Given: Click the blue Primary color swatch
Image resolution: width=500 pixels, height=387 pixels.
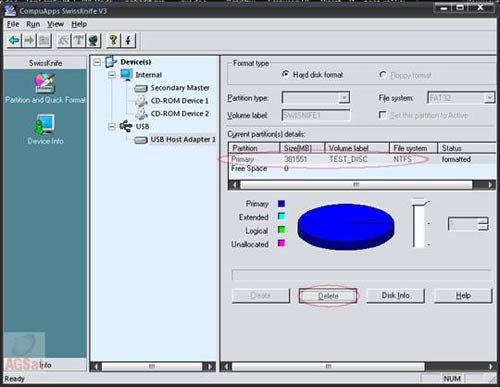Looking at the screenshot, I should pos(282,204).
